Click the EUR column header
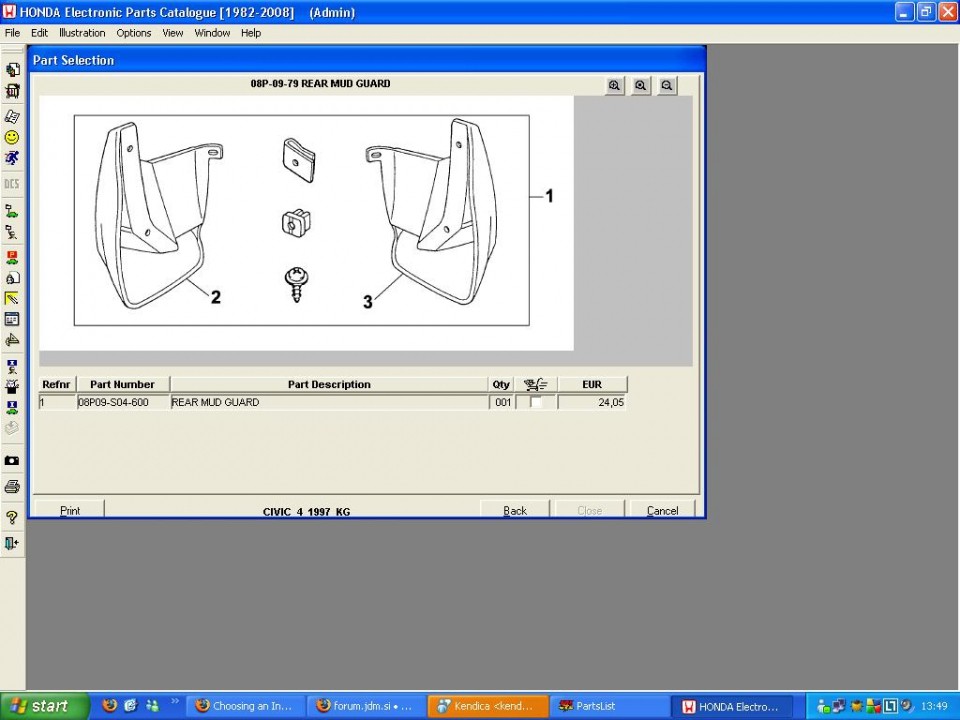 (592, 384)
